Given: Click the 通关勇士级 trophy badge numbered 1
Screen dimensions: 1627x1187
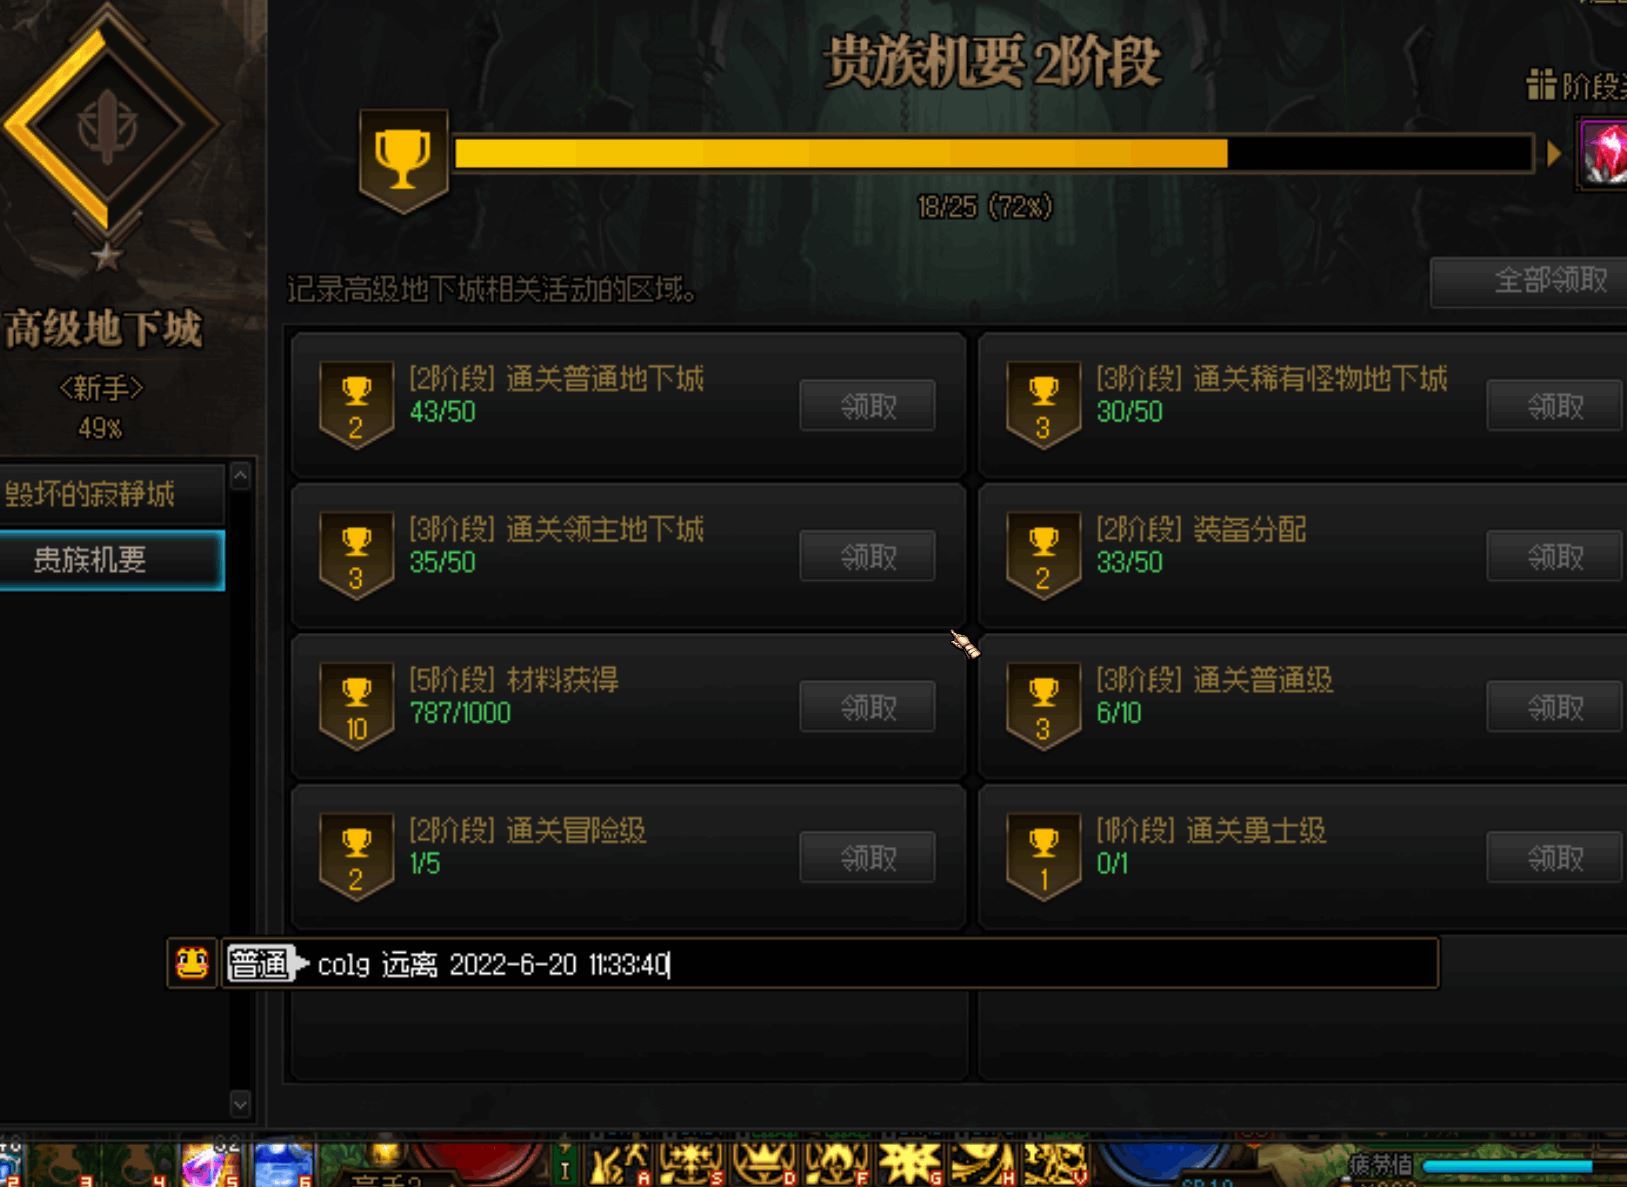Looking at the screenshot, I should (x=1043, y=858).
